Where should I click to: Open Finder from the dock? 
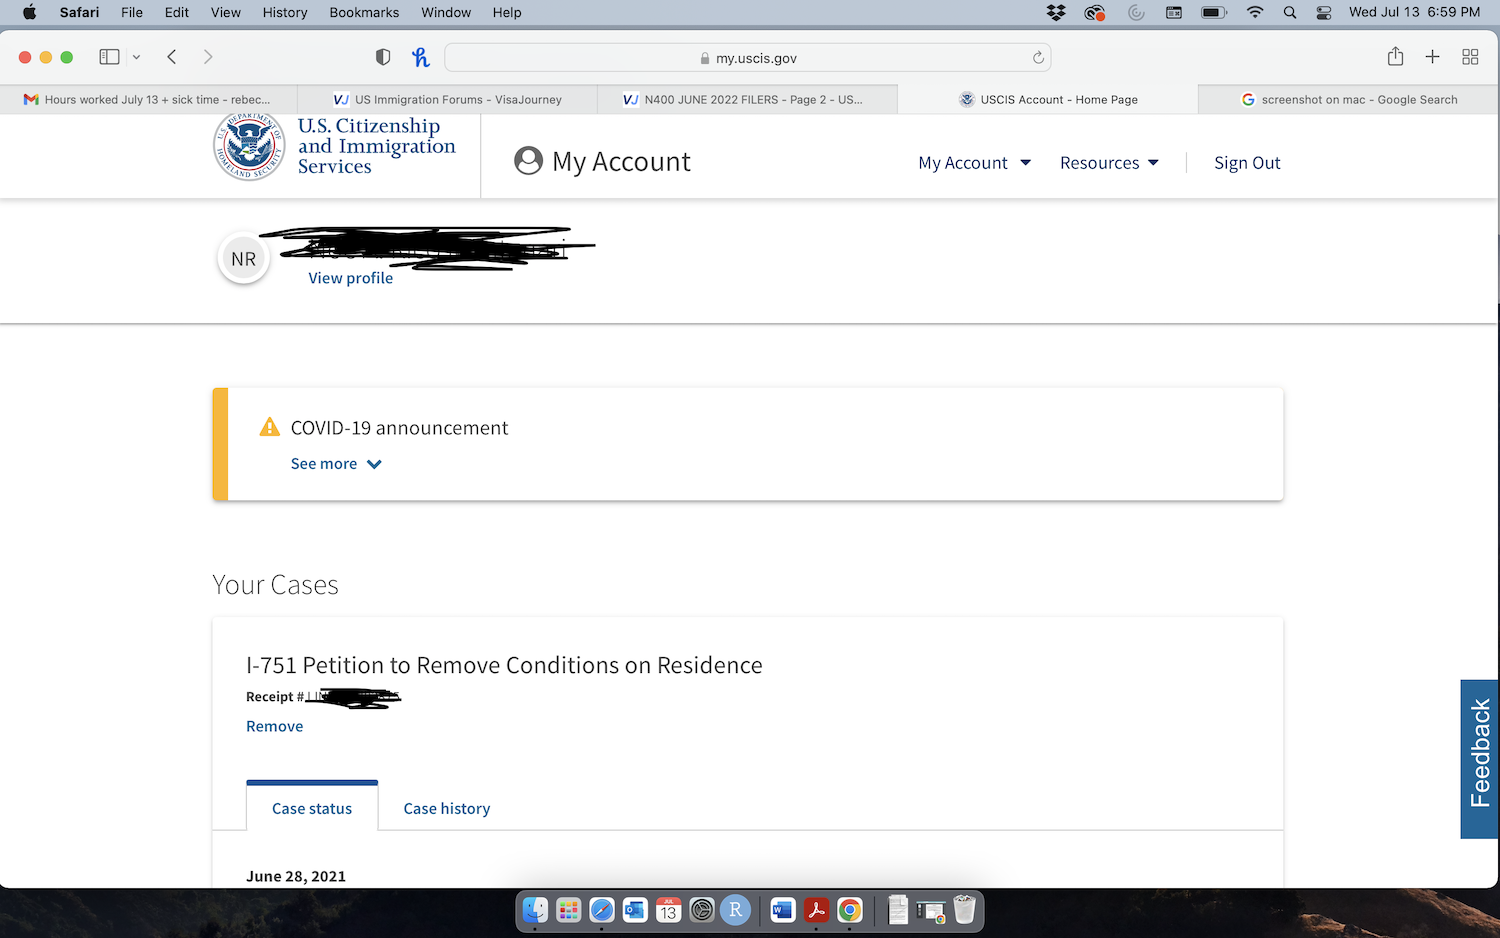coord(536,910)
